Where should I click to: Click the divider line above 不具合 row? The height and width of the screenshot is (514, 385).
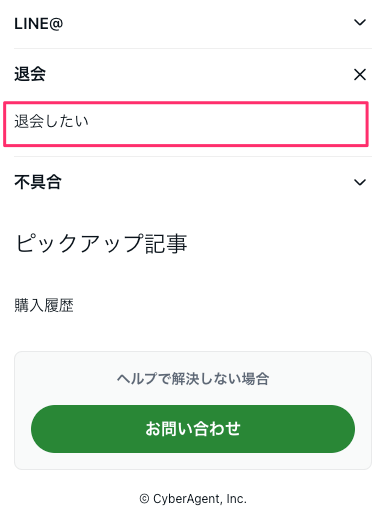[193, 156]
